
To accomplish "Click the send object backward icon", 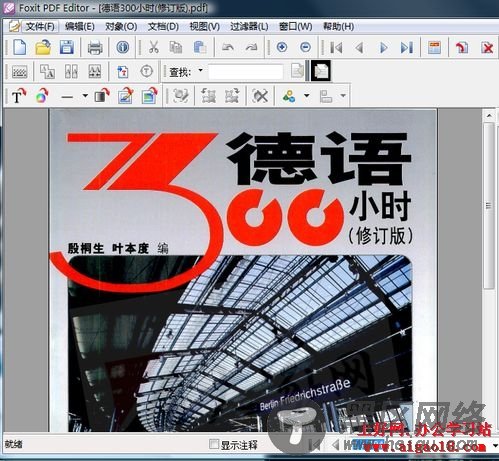I will coord(232,96).
